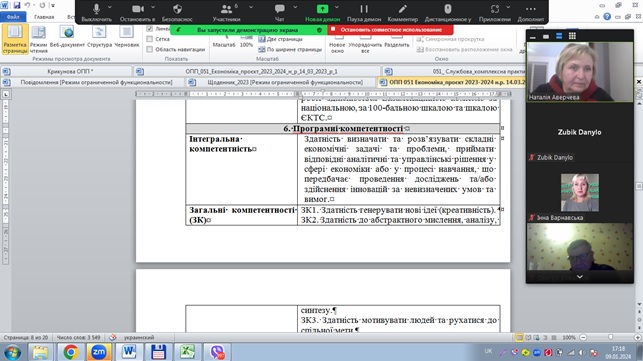Image resolution: width=643 pixels, height=361 pixels.
Task: Open the Zoom taskbar icon
Action: point(98,352)
